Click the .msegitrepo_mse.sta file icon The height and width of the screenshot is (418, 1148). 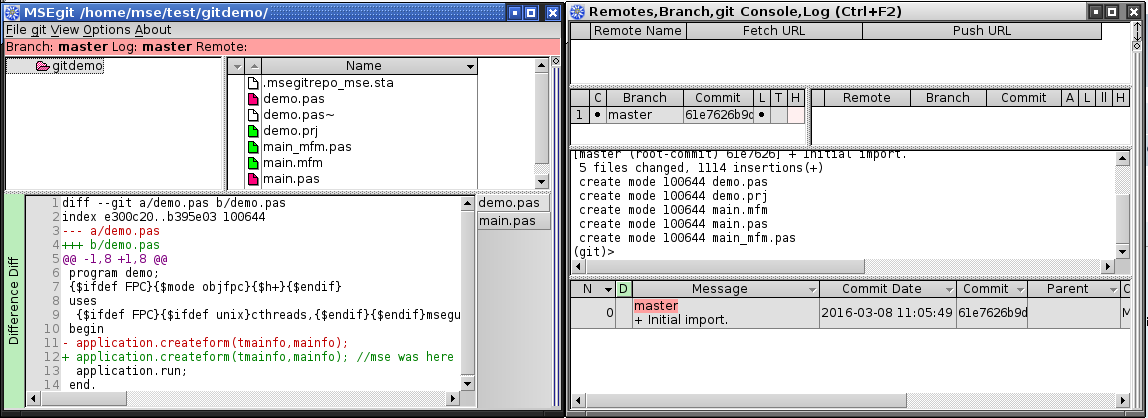point(253,83)
